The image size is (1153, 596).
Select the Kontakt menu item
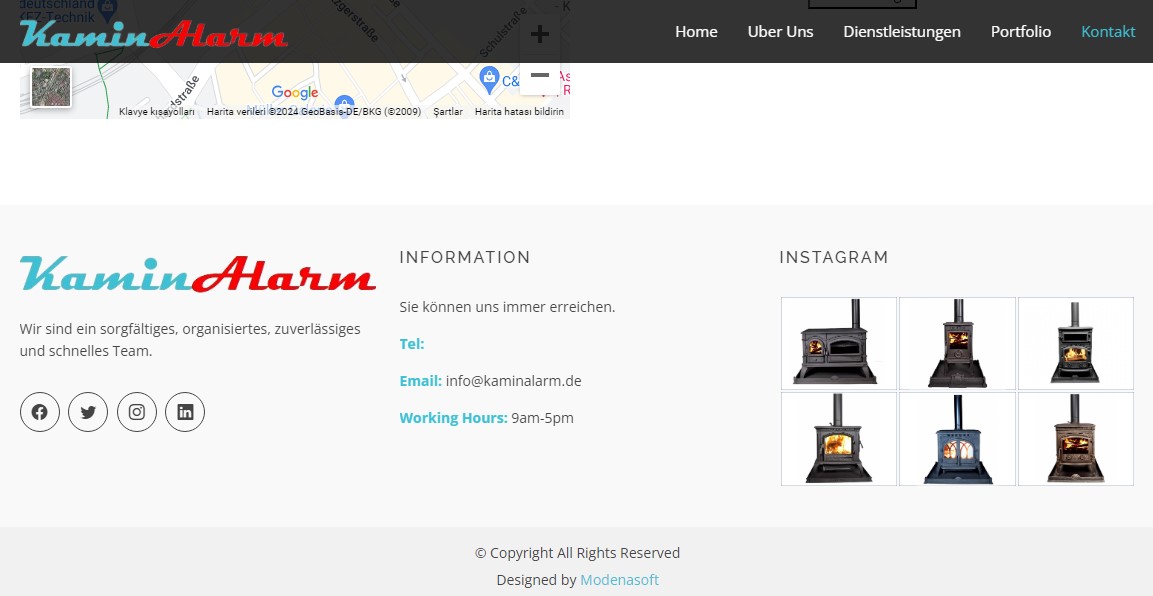1108,32
